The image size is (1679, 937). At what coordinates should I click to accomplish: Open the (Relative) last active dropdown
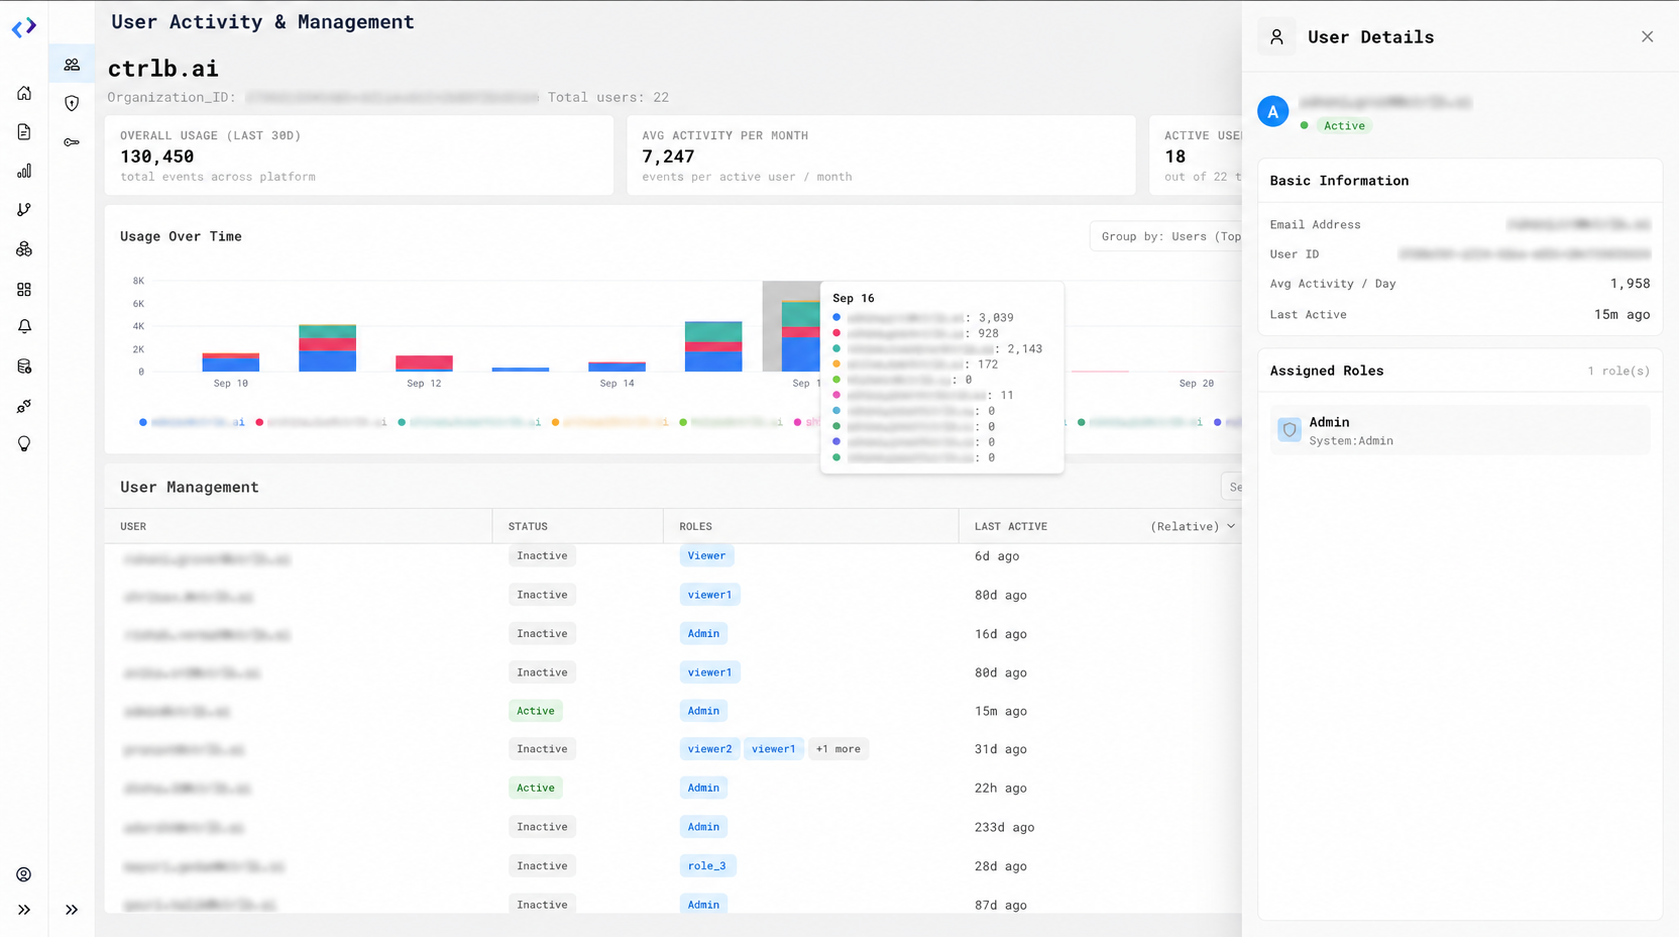coord(1193,526)
